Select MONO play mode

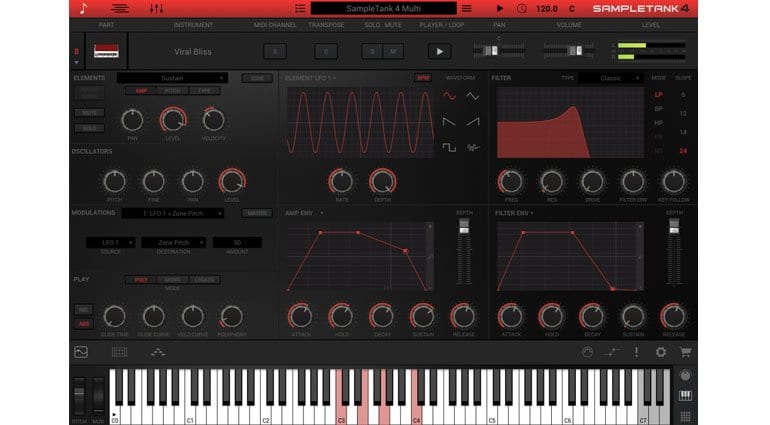(x=172, y=280)
